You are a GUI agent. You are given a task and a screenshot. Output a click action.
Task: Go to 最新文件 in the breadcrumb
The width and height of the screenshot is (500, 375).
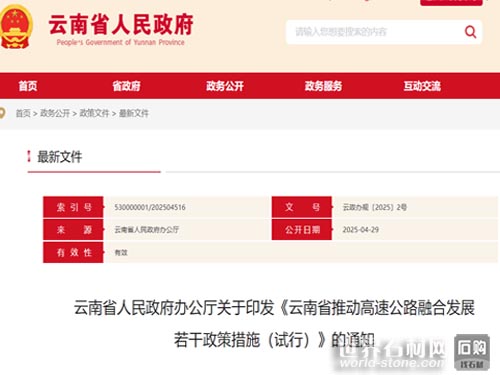134,113
